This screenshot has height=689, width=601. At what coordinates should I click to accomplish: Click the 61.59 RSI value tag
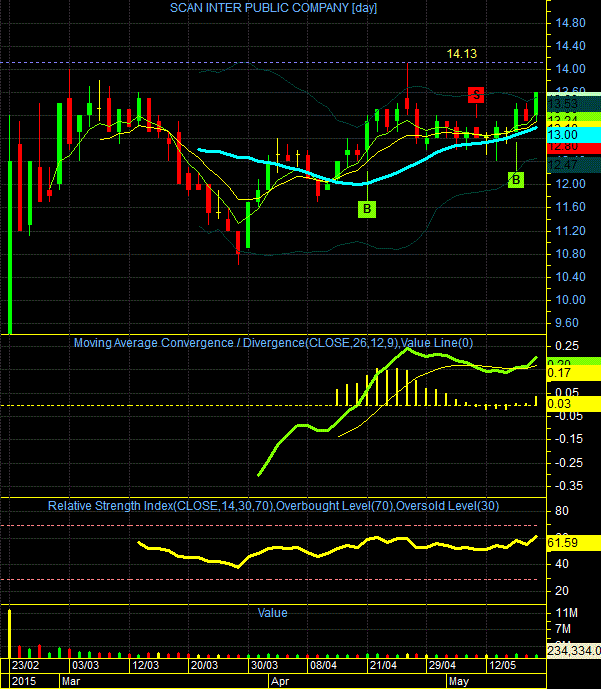pos(574,543)
